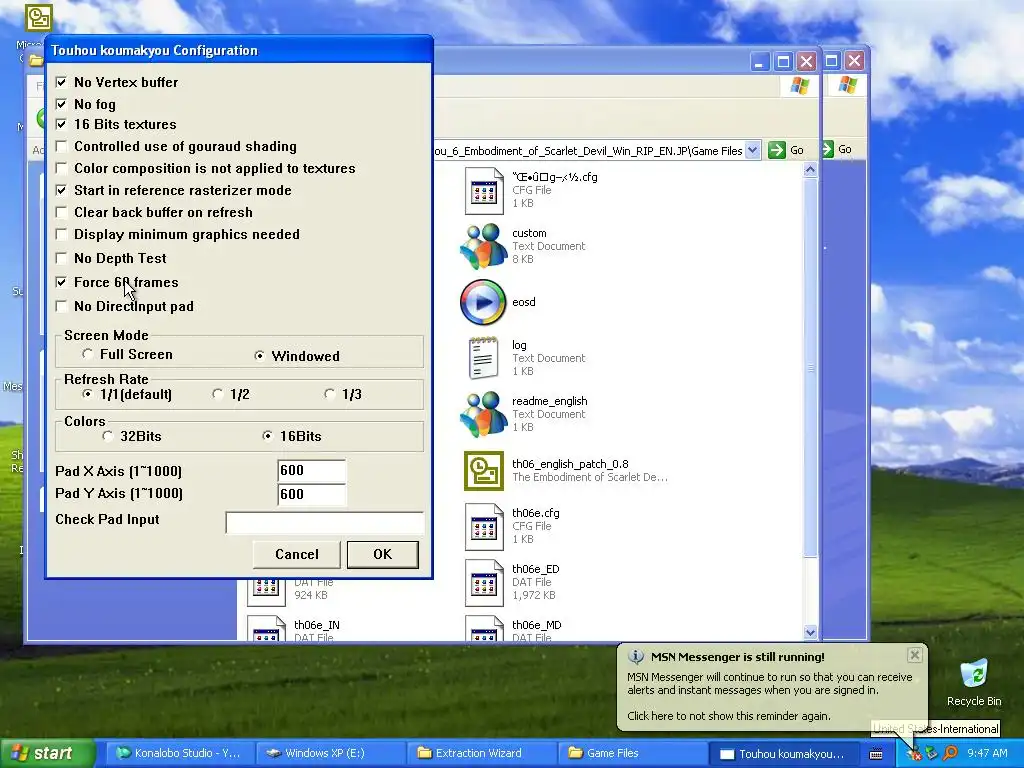Switch to Windows XP (E:) taskbar item
The width and height of the screenshot is (1024, 768).
[x=330, y=754]
